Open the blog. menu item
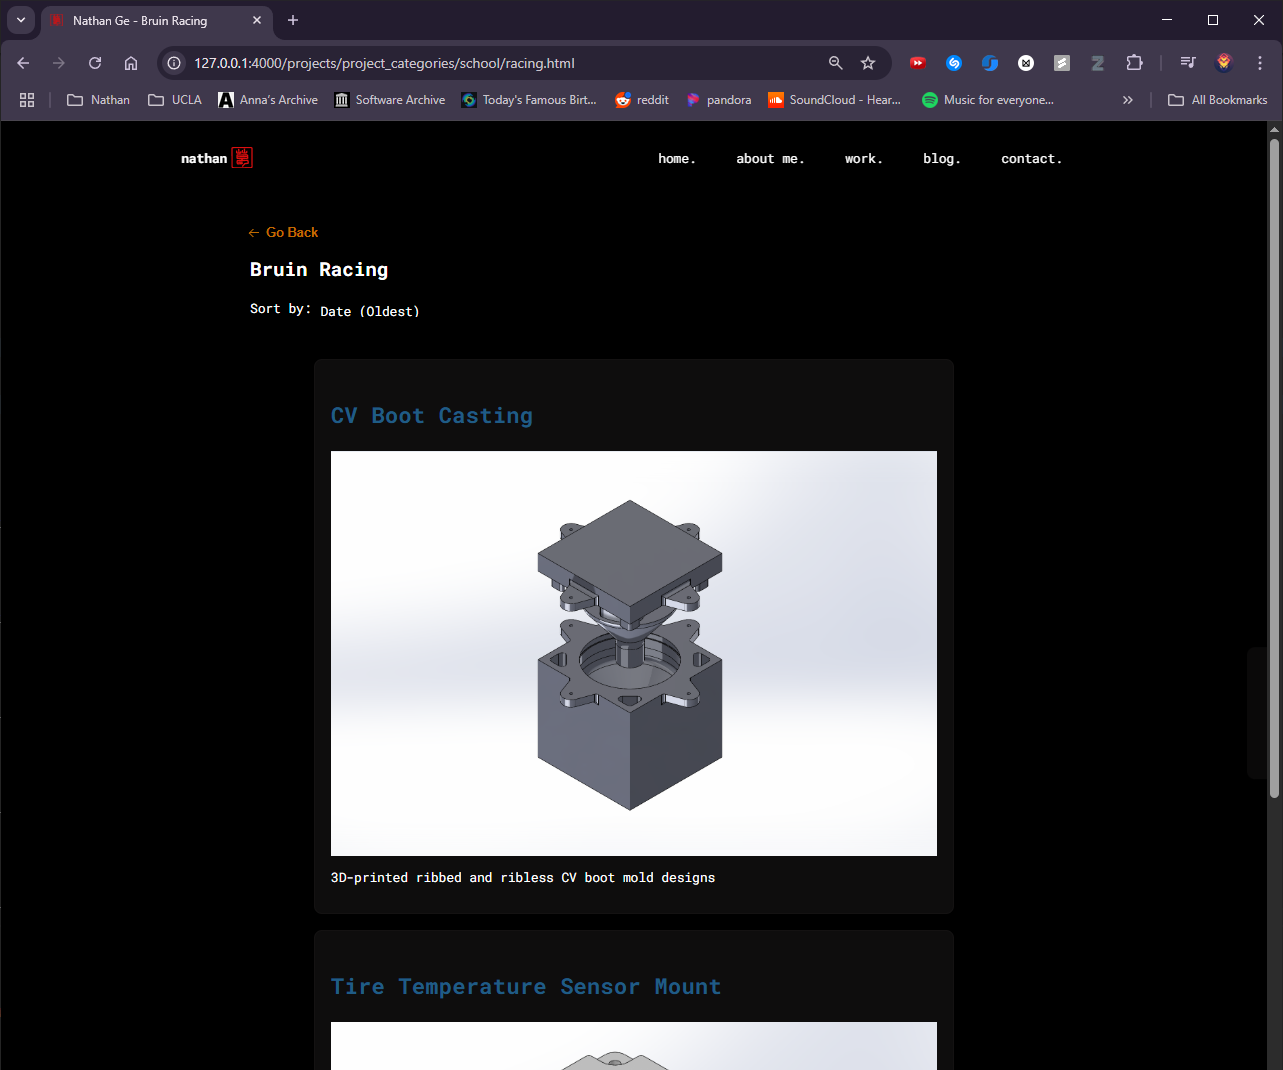The height and width of the screenshot is (1070, 1283). [x=942, y=159]
